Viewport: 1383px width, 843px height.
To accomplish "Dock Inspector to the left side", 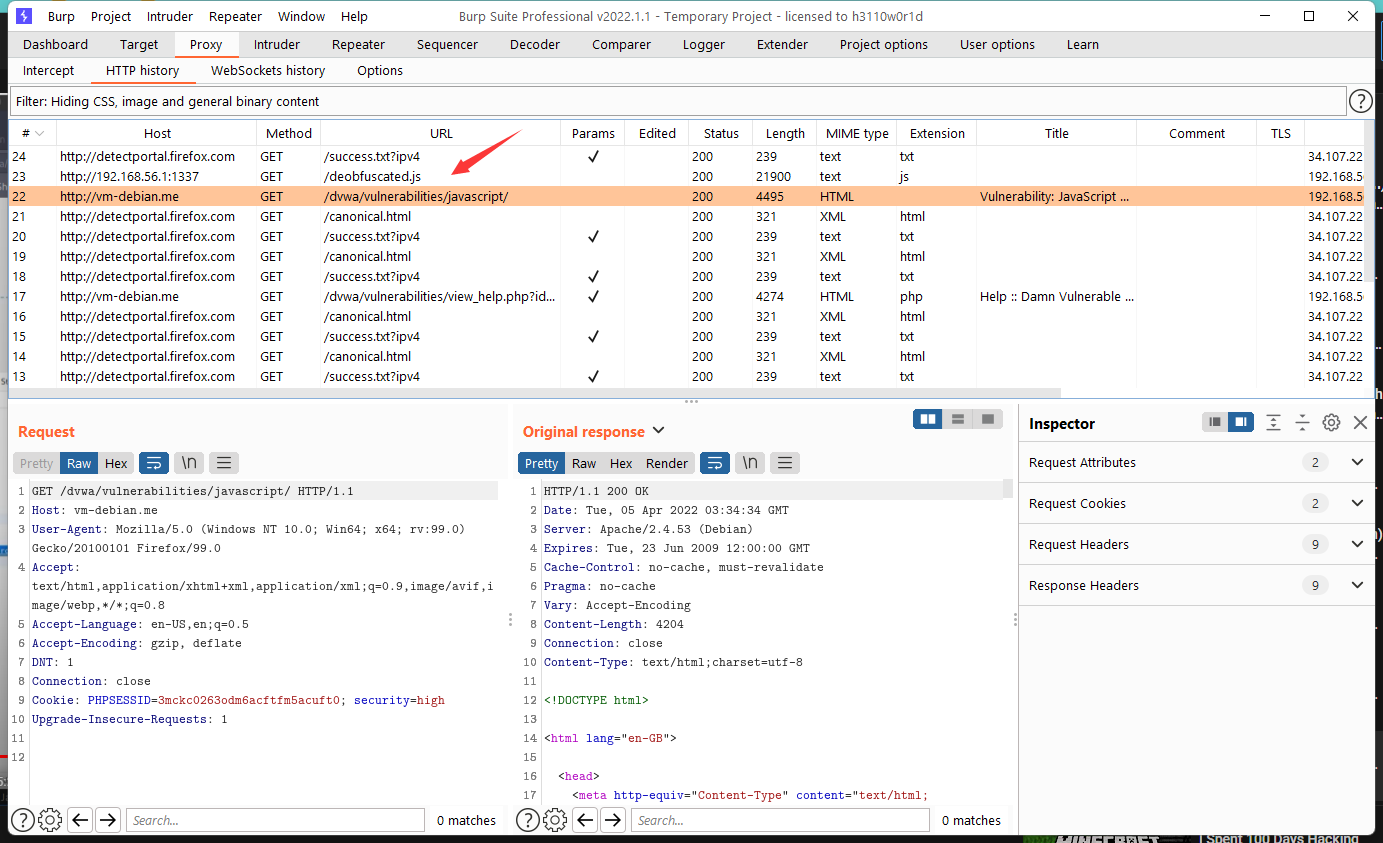I will [1215, 423].
